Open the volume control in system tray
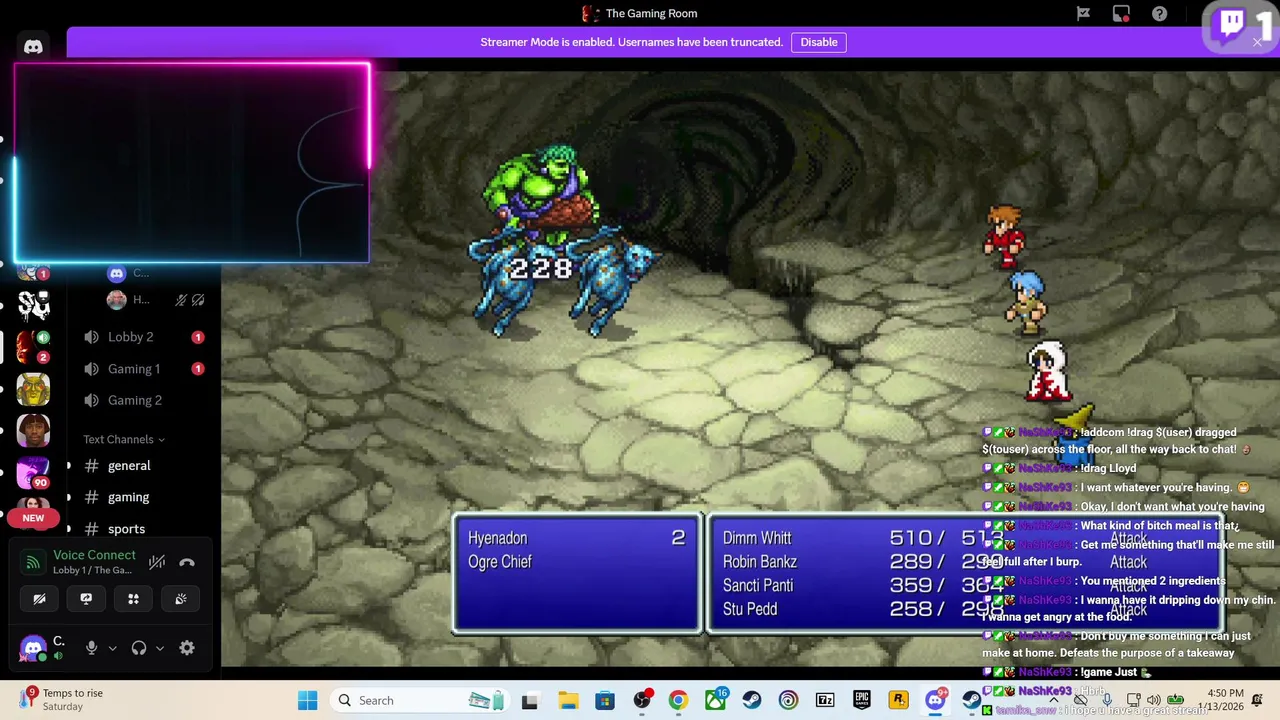 click(1153, 700)
